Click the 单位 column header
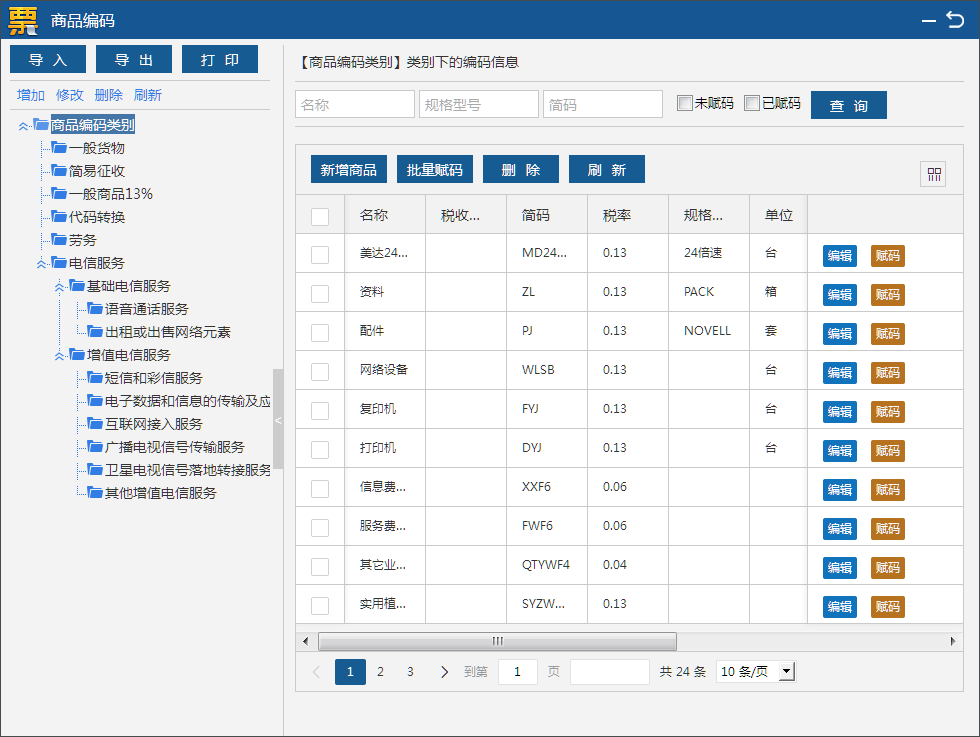This screenshot has width=980, height=737. 779,215
